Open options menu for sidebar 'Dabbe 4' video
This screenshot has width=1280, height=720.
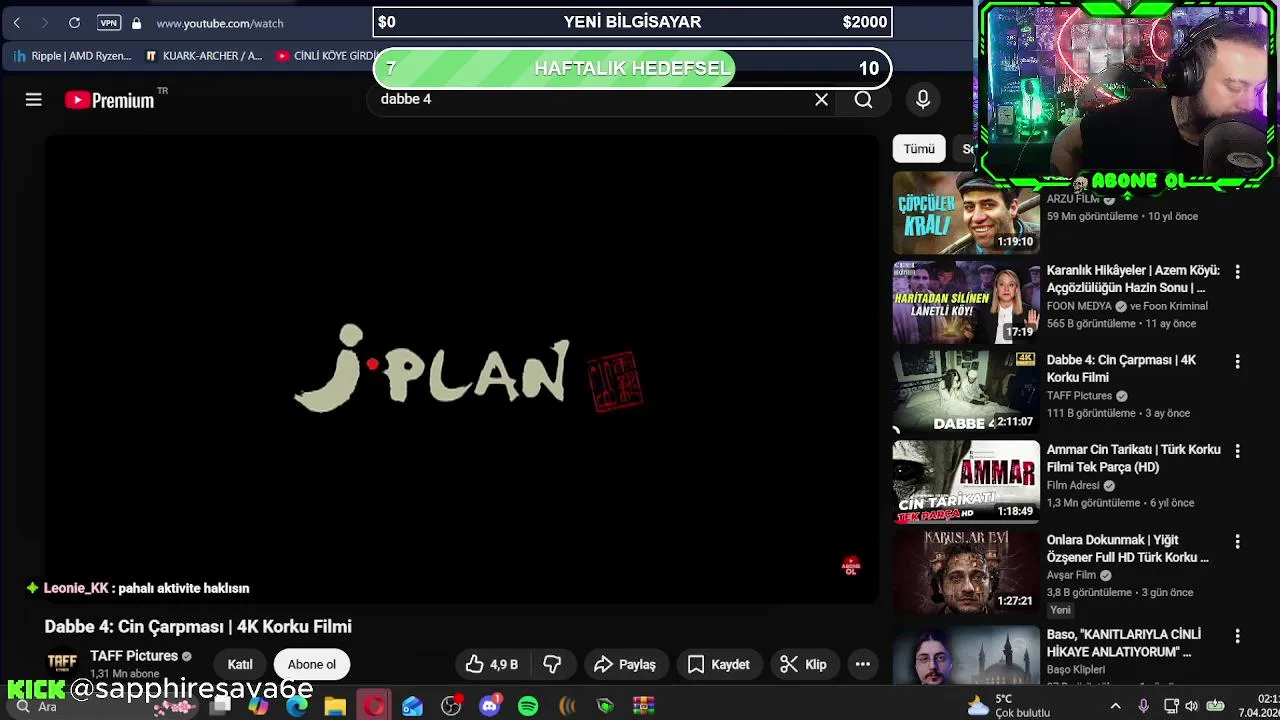[1237, 362]
